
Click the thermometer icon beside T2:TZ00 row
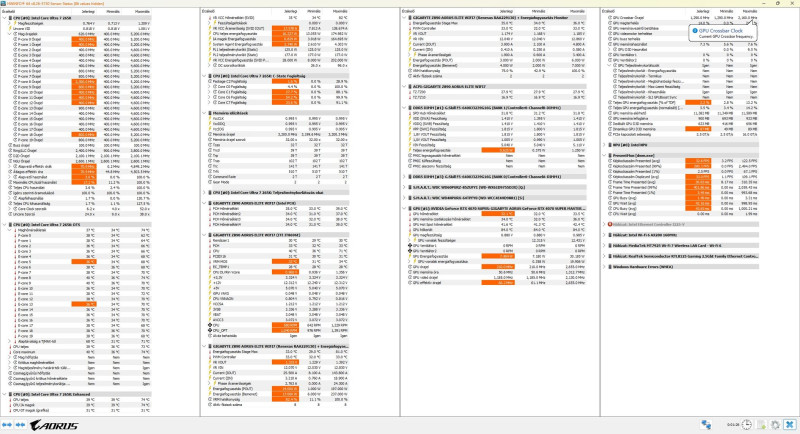[410, 92]
